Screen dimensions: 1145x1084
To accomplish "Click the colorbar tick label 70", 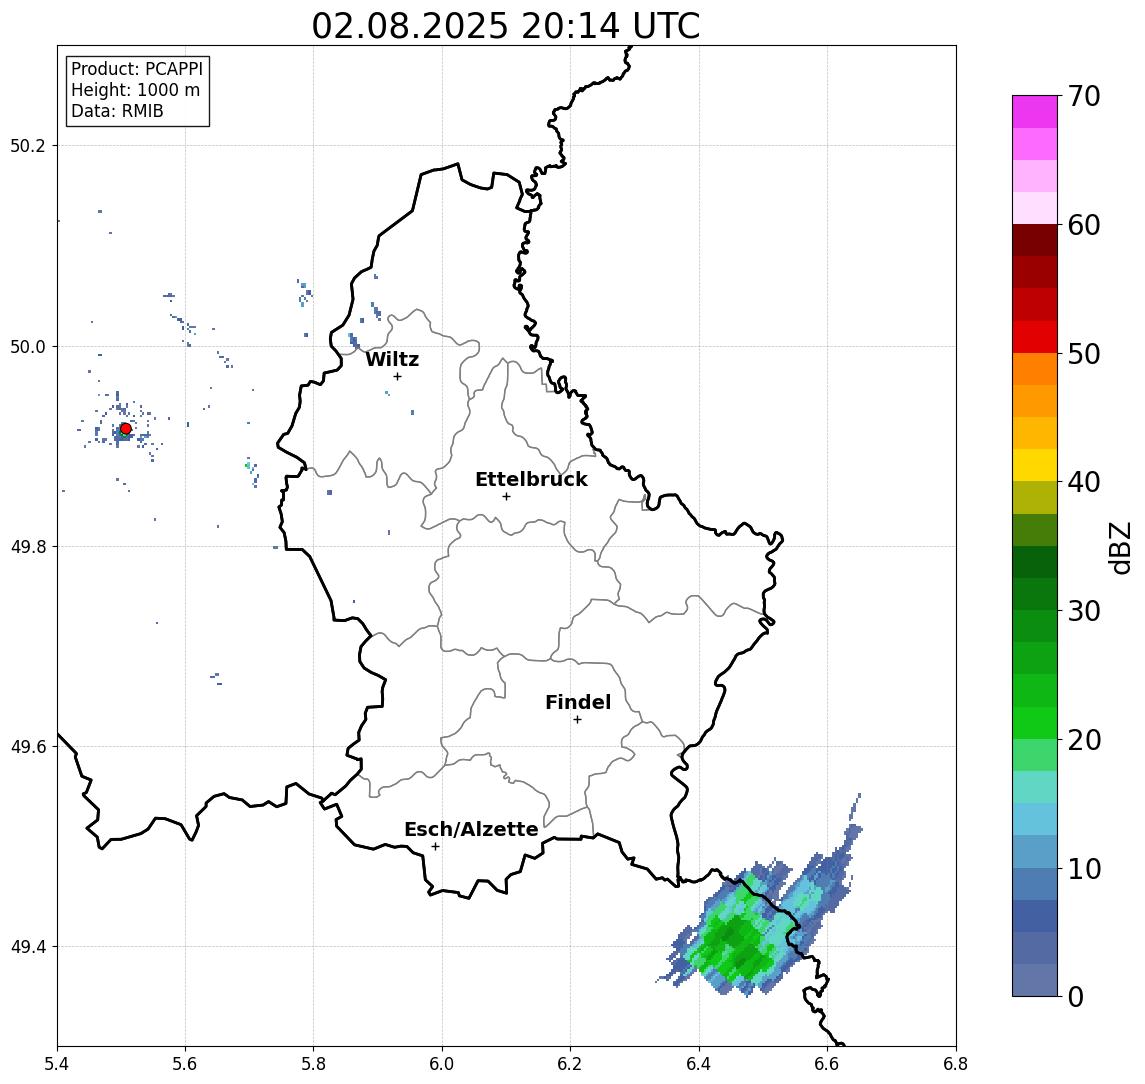I will click(x=1084, y=96).
